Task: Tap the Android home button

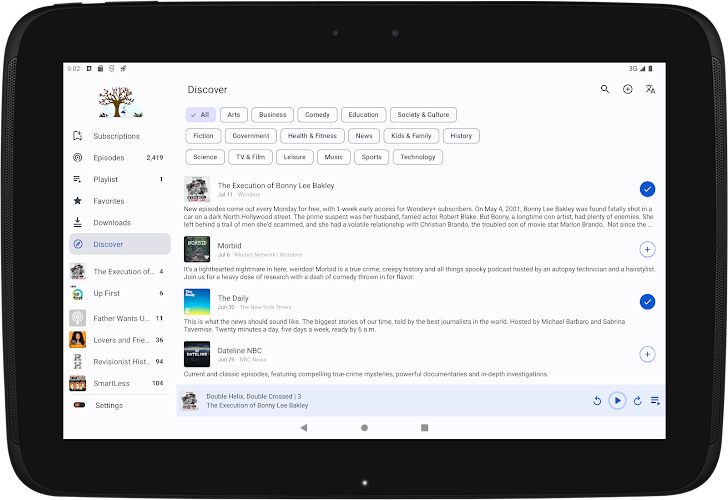Action: coord(364,428)
